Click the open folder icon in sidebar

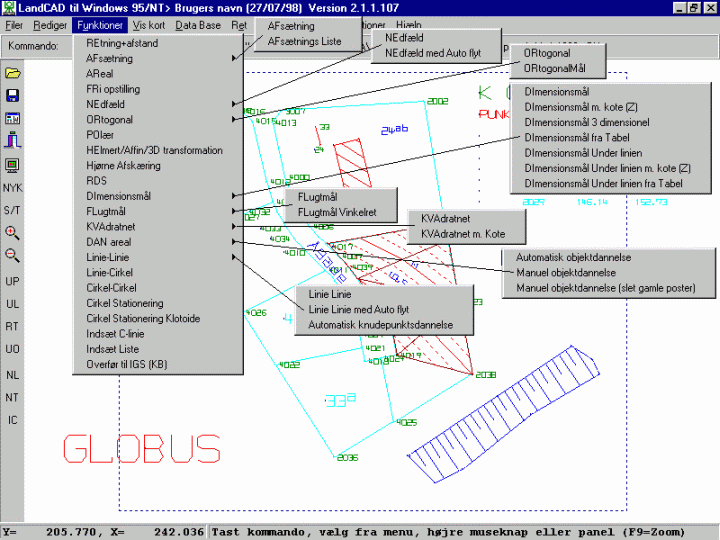coord(13,73)
